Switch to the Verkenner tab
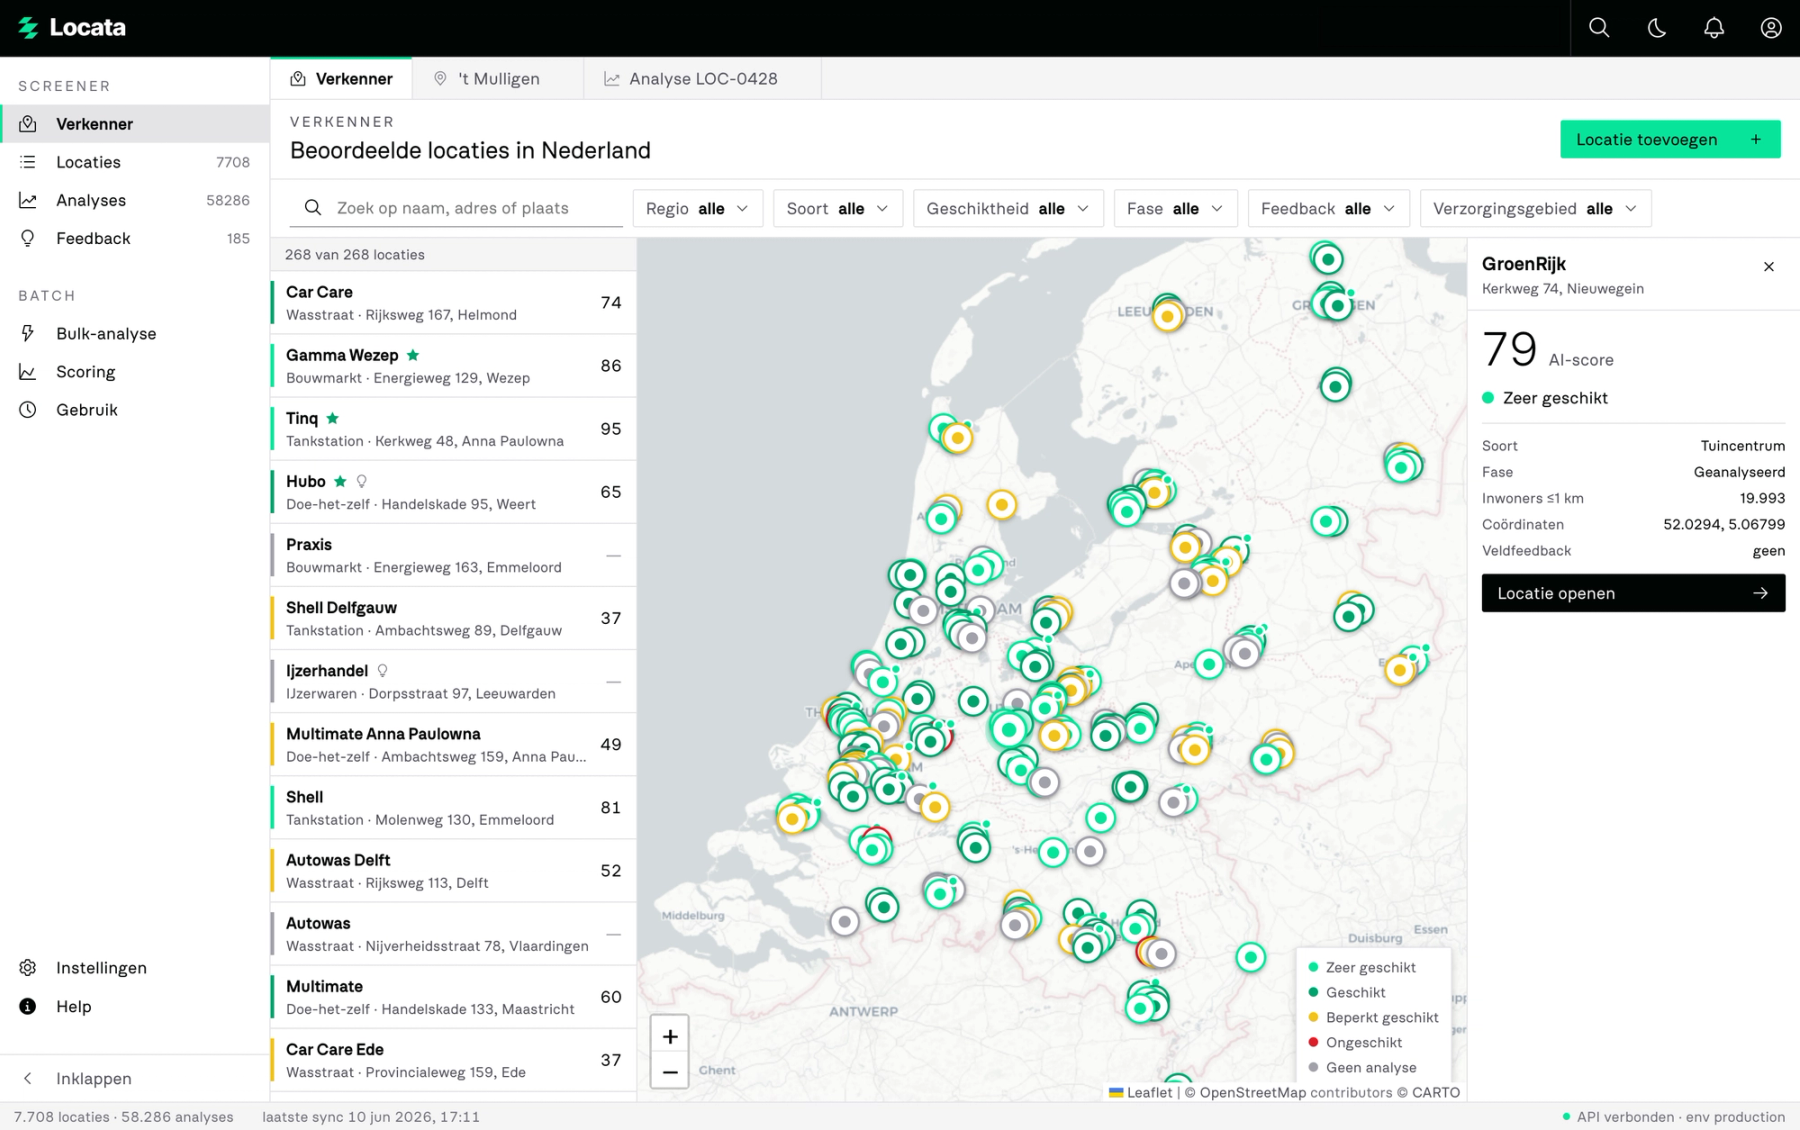Viewport: 1800px width, 1130px height. (341, 78)
